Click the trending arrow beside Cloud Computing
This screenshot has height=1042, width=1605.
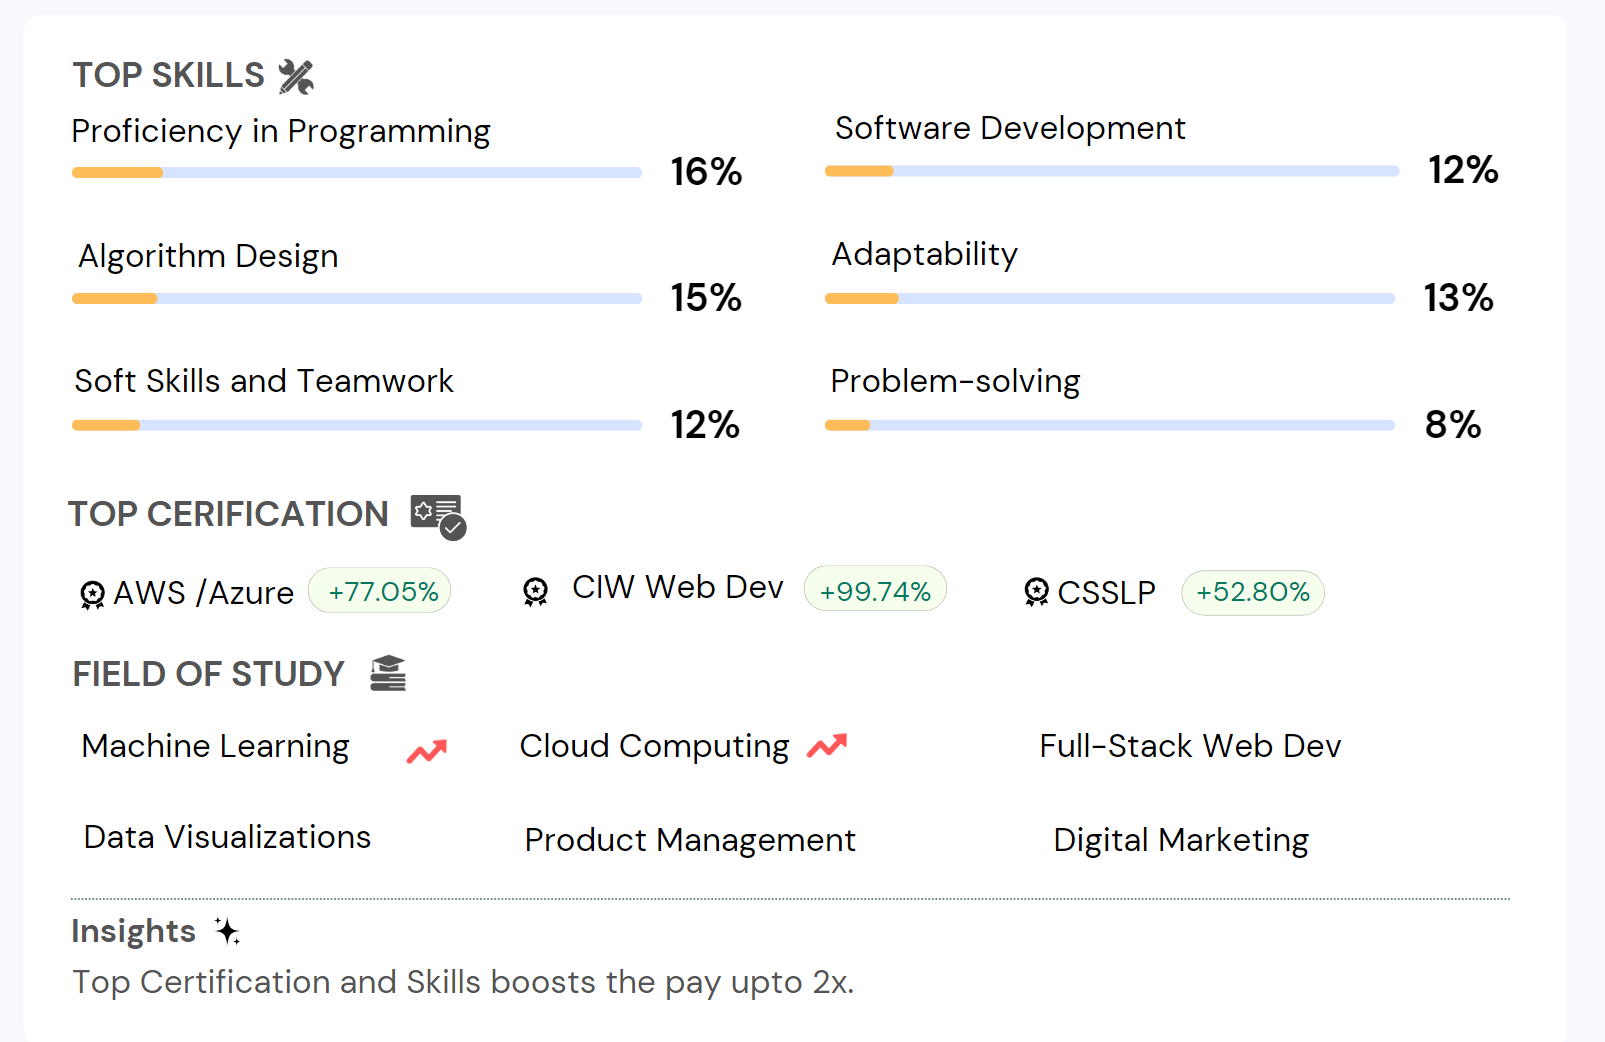tap(827, 746)
